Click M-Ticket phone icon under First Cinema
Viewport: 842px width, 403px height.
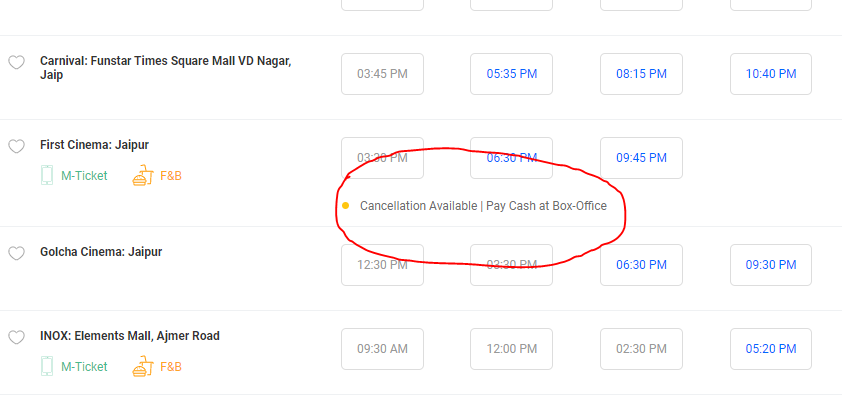tap(47, 175)
